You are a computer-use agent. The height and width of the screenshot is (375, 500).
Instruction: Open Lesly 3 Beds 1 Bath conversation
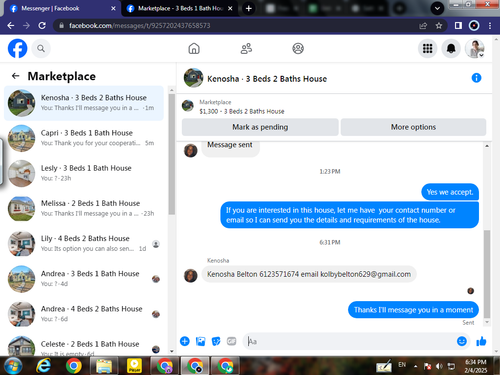[84, 173]
